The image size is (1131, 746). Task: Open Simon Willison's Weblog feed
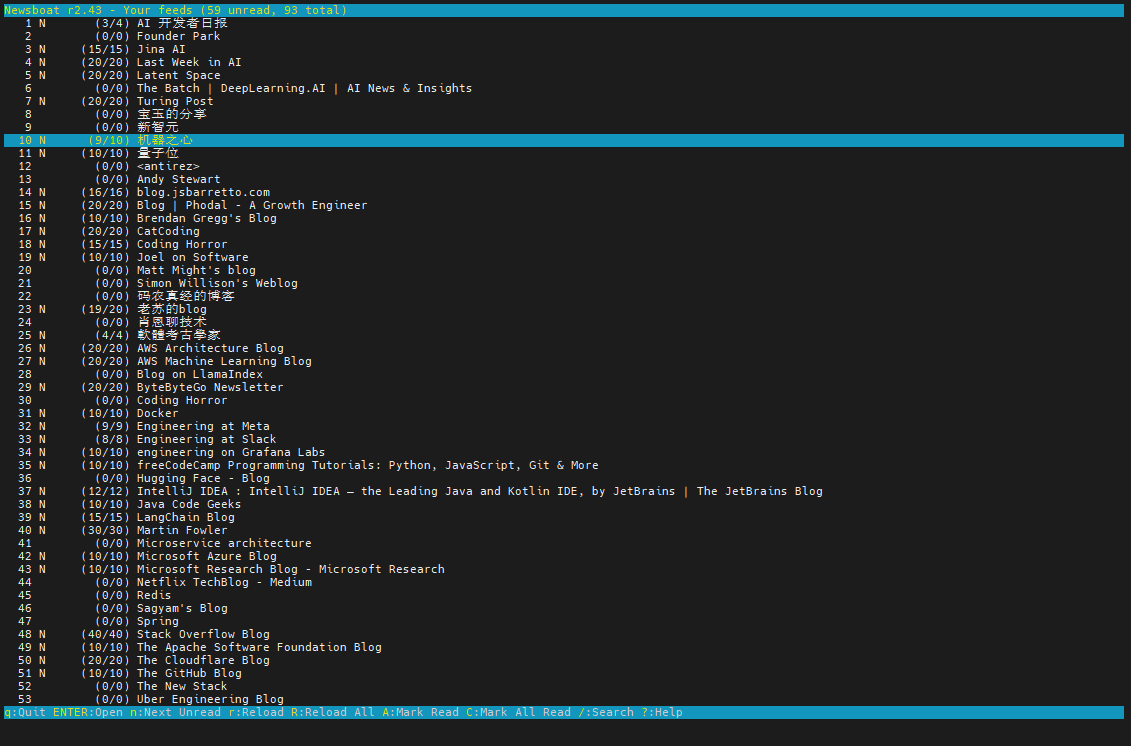[x=217, y=283]
